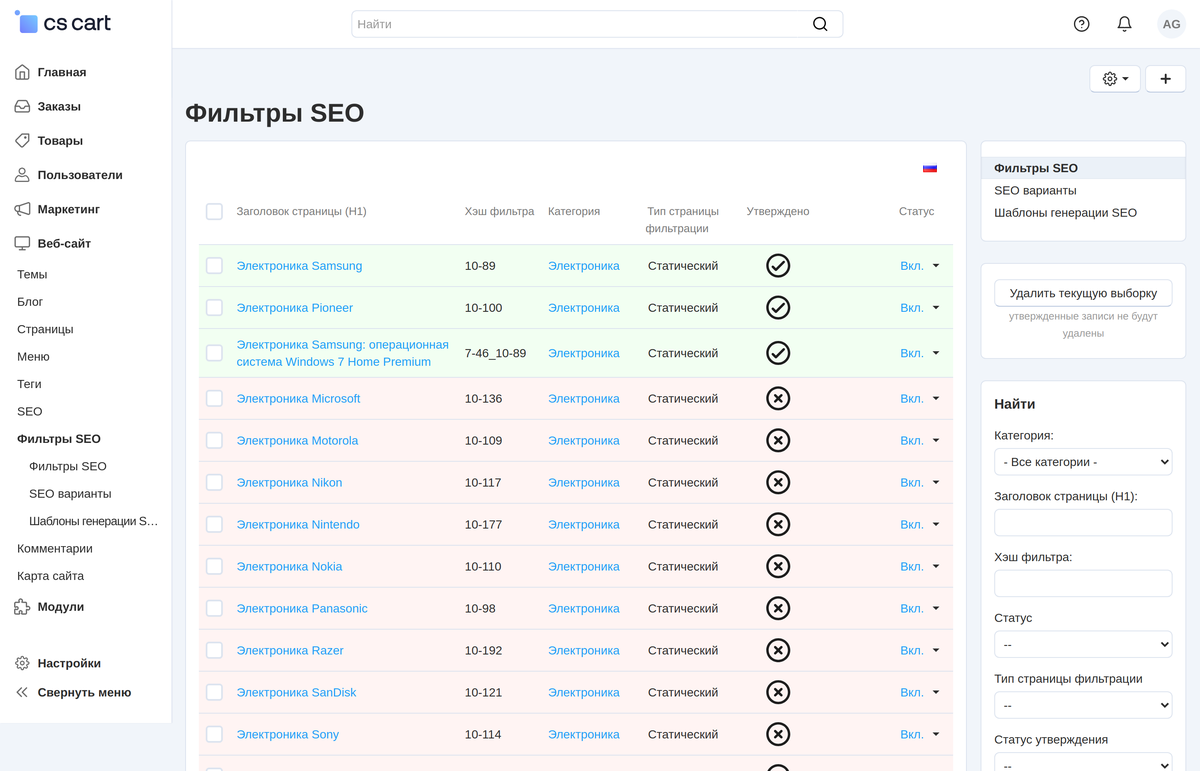Open Темы in the sidebar

pos(32,274)
